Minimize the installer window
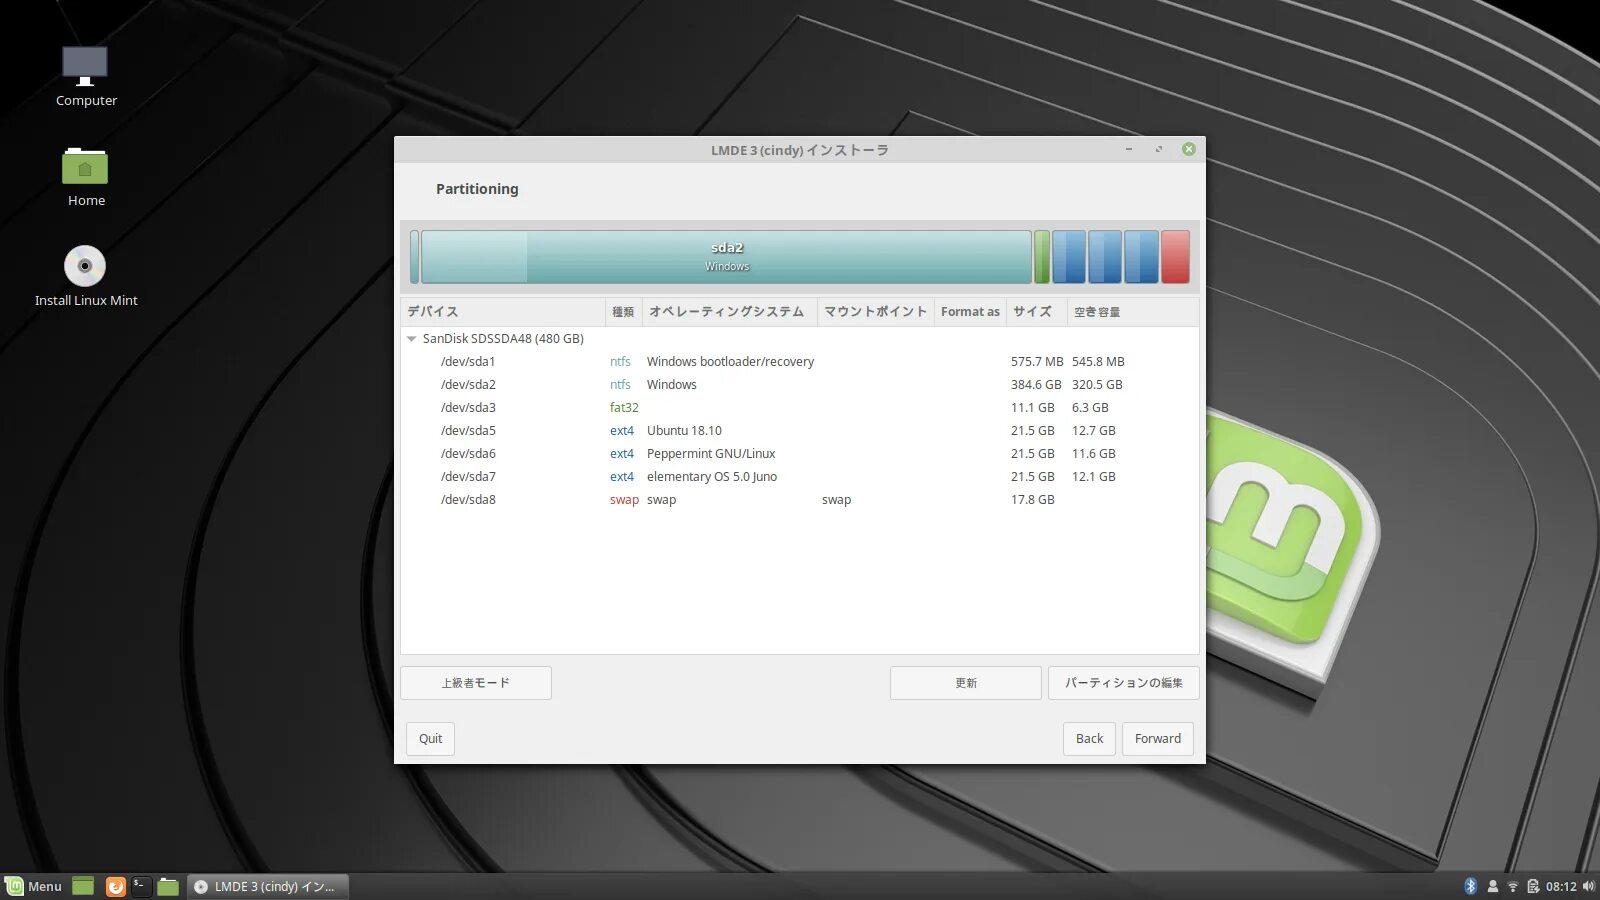 click(x=1129, y=149)
